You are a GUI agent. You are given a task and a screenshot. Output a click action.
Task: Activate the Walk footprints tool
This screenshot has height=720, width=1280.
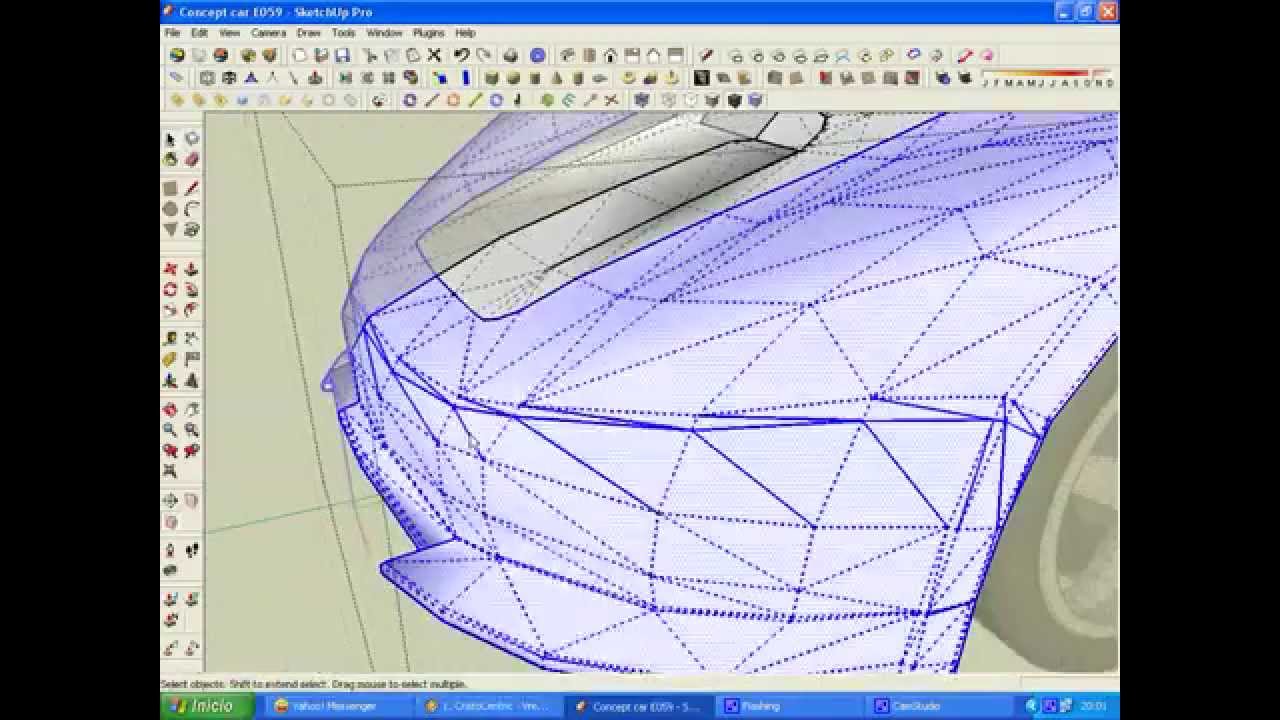[191, 550]
